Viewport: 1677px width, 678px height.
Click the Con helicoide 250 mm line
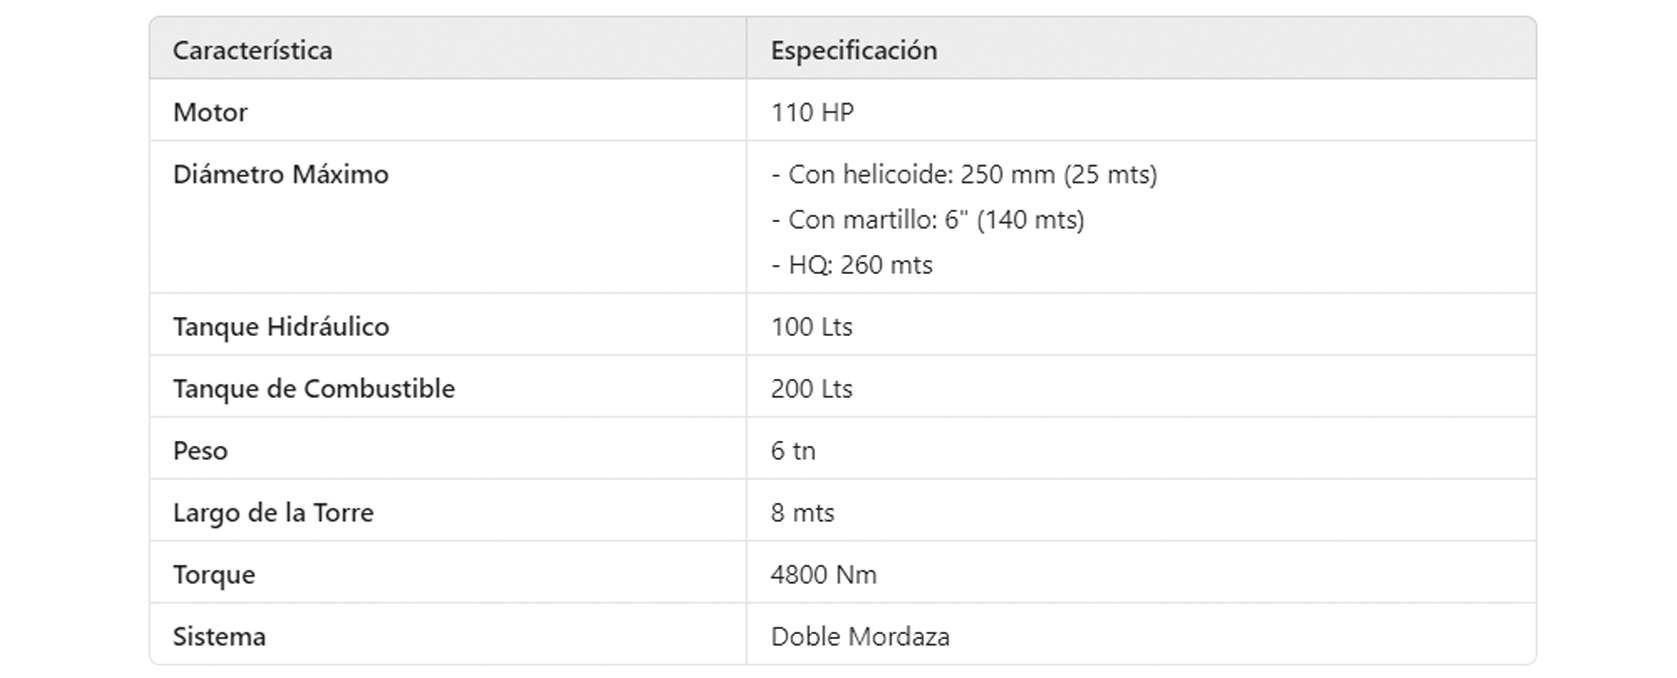[x=964, y=174]
